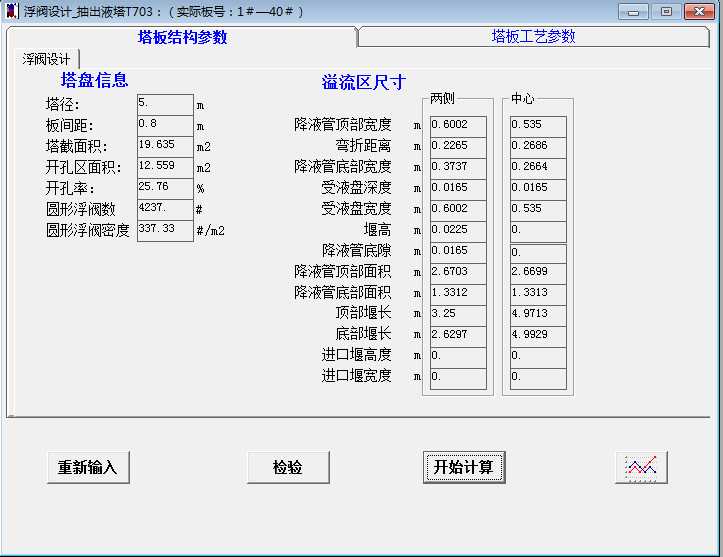Click 两侧 顶部堰长 field 3.25

point(458,315)
